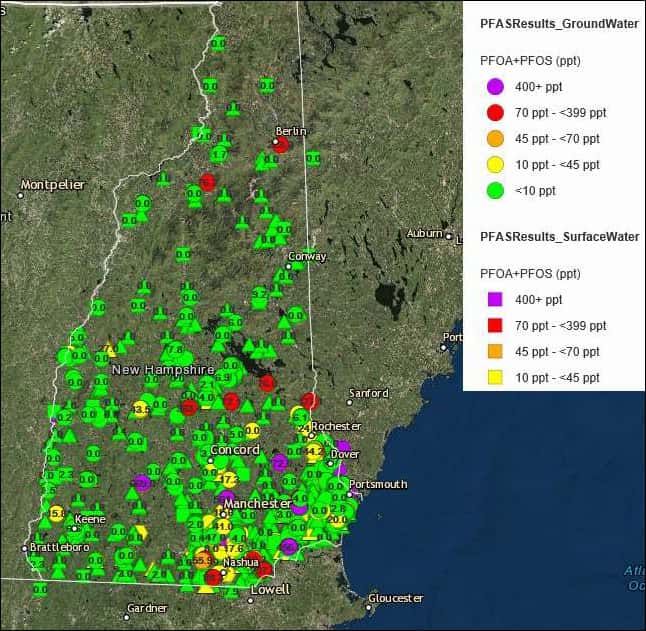Click the New Hampshire state label
This screenshot has width=646, height=631.
(163, 369)
